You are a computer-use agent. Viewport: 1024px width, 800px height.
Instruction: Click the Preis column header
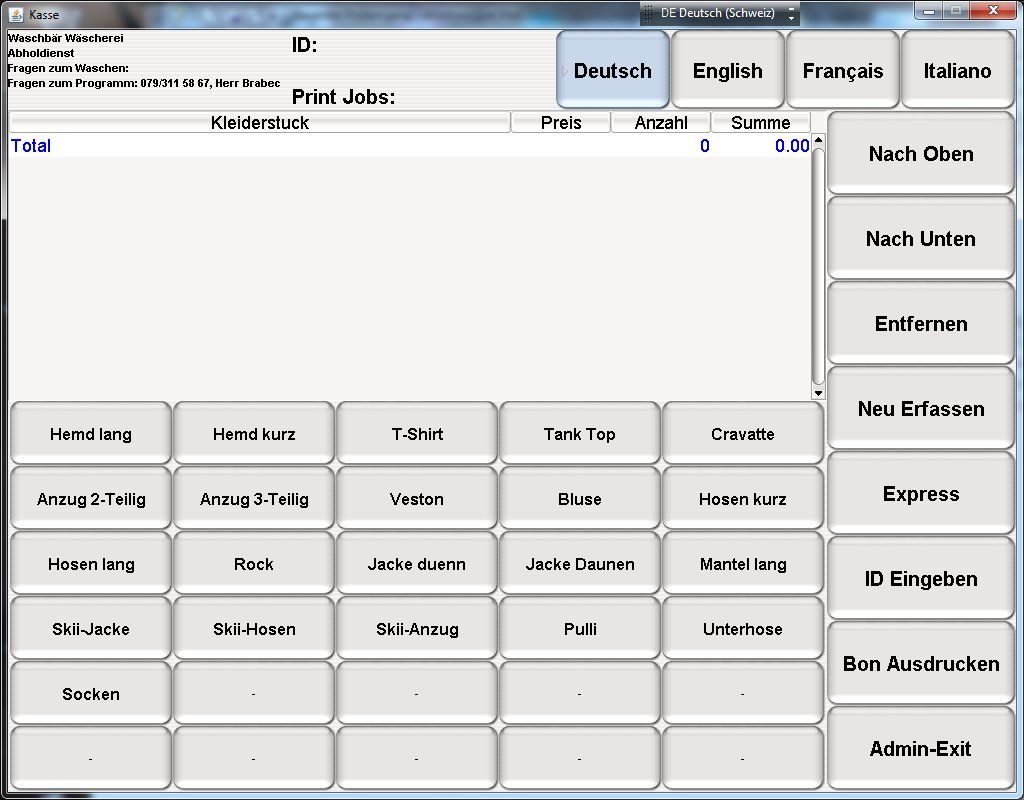pyautogui.click(x=561, y=122)
